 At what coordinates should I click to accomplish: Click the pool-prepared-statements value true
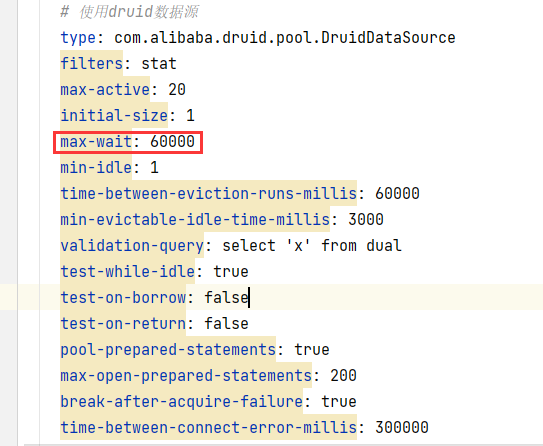[312, 349]
